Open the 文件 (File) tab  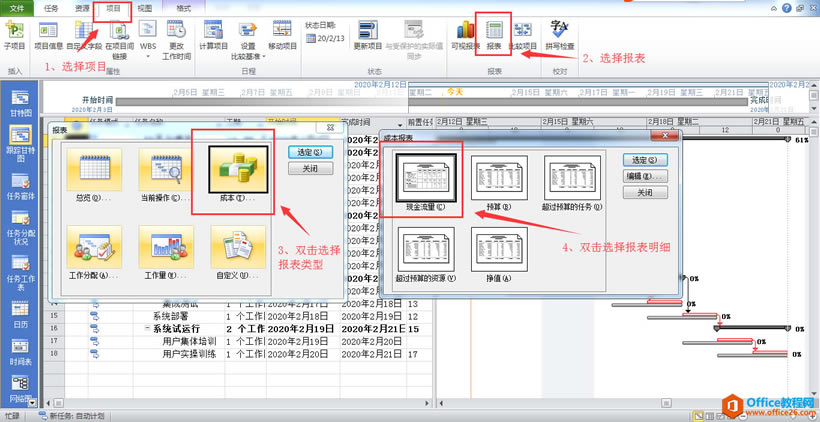[17, 8]
